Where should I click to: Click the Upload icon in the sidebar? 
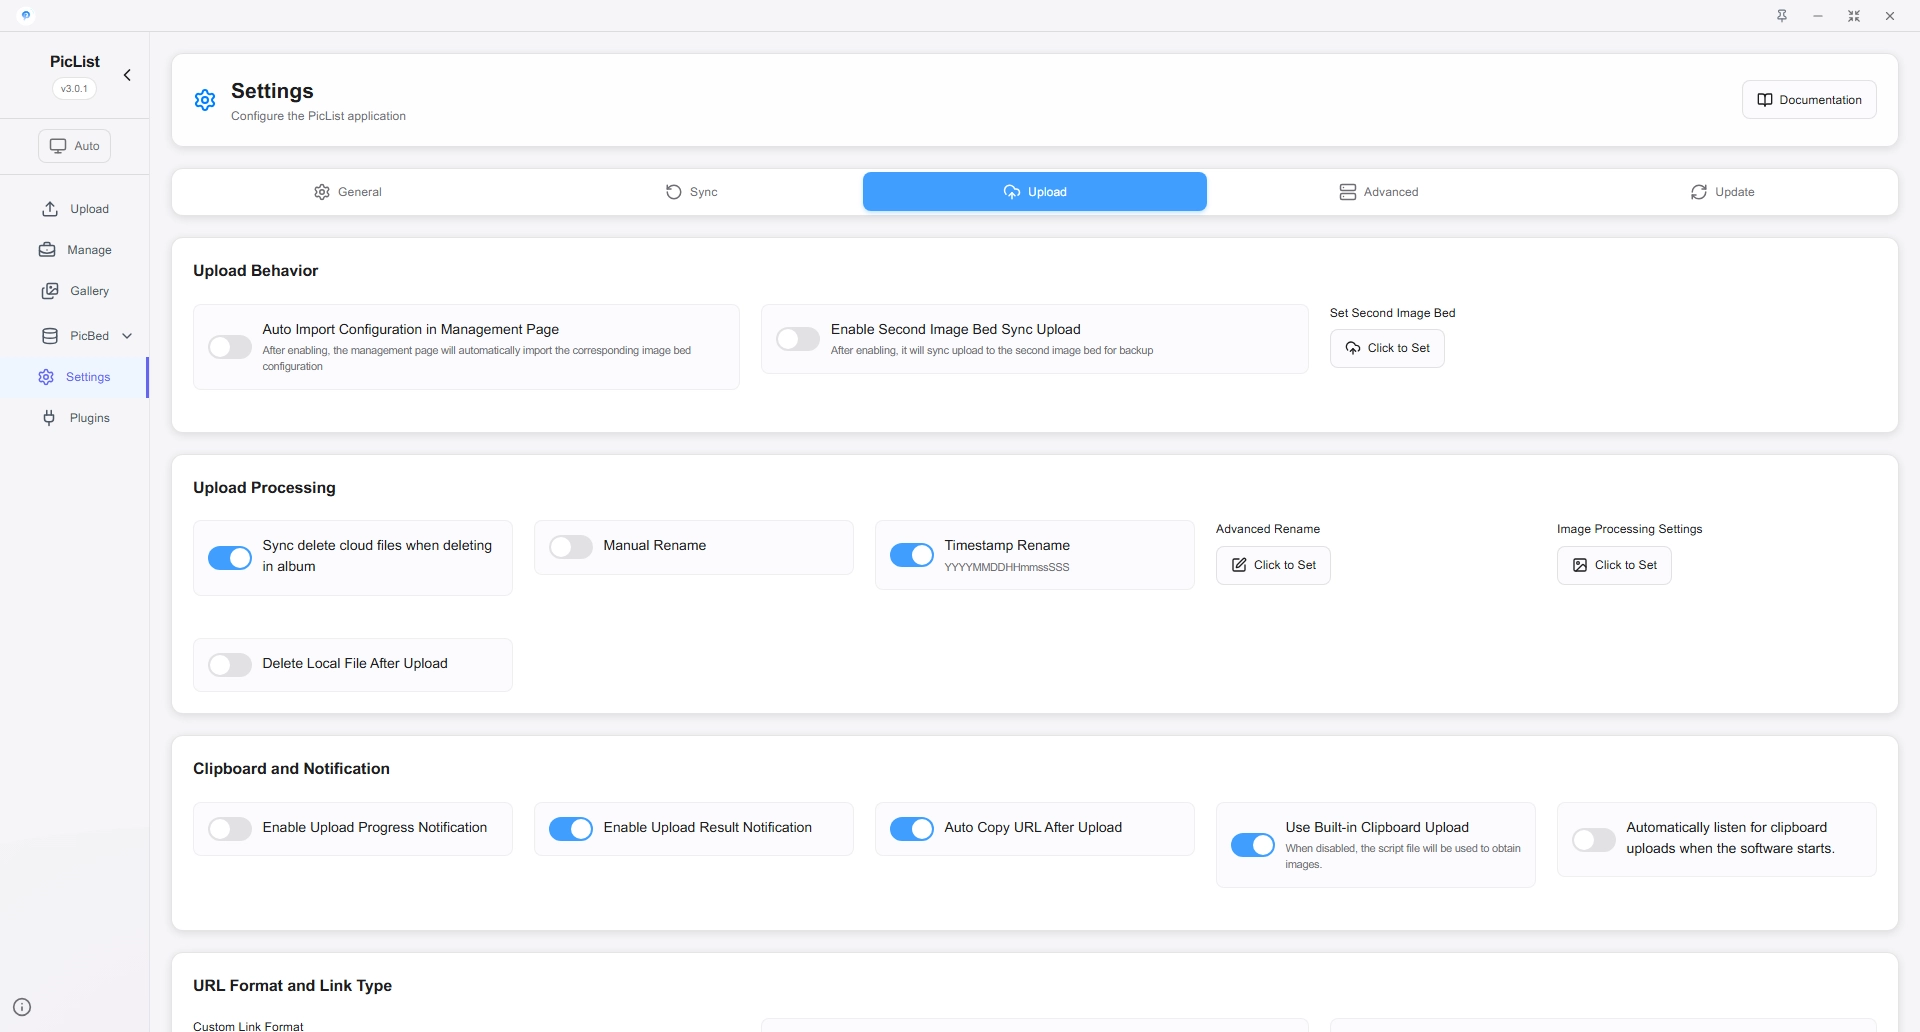pos(50,209)
